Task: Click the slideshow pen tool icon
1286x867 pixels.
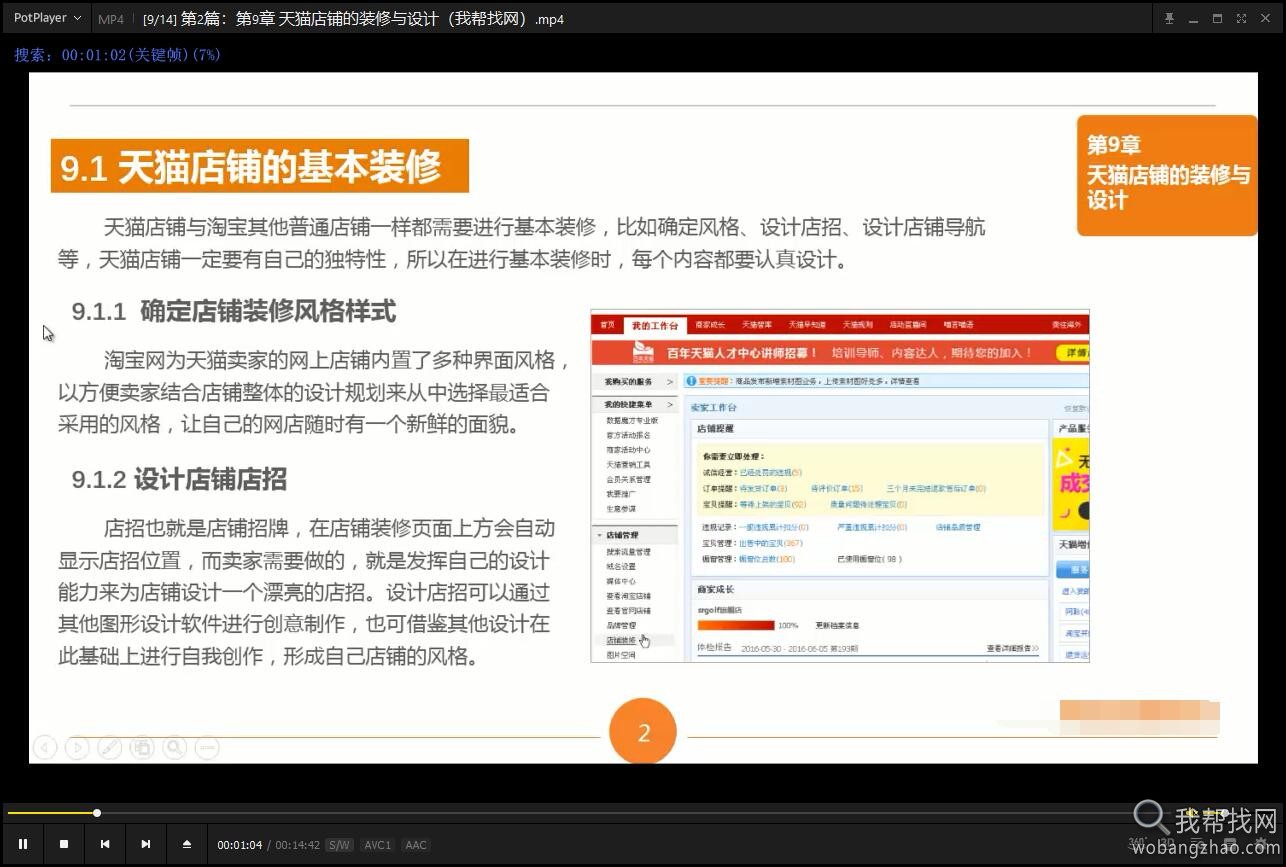Action: (x=109, y=747)
